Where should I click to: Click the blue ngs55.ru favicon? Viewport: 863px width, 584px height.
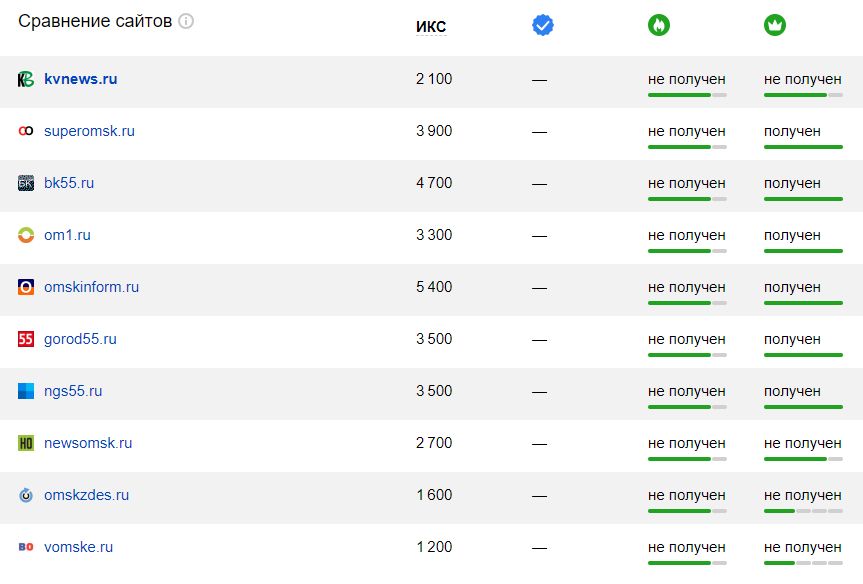pos(26,391)
